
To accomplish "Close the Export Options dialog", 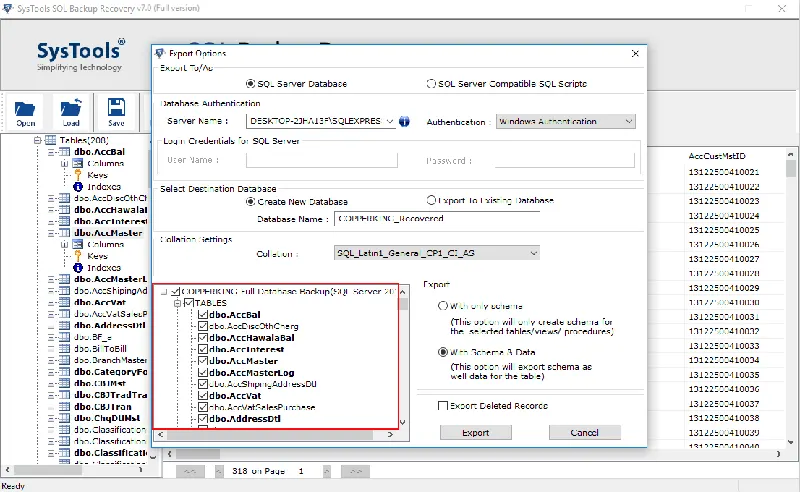I will (635, 53).
